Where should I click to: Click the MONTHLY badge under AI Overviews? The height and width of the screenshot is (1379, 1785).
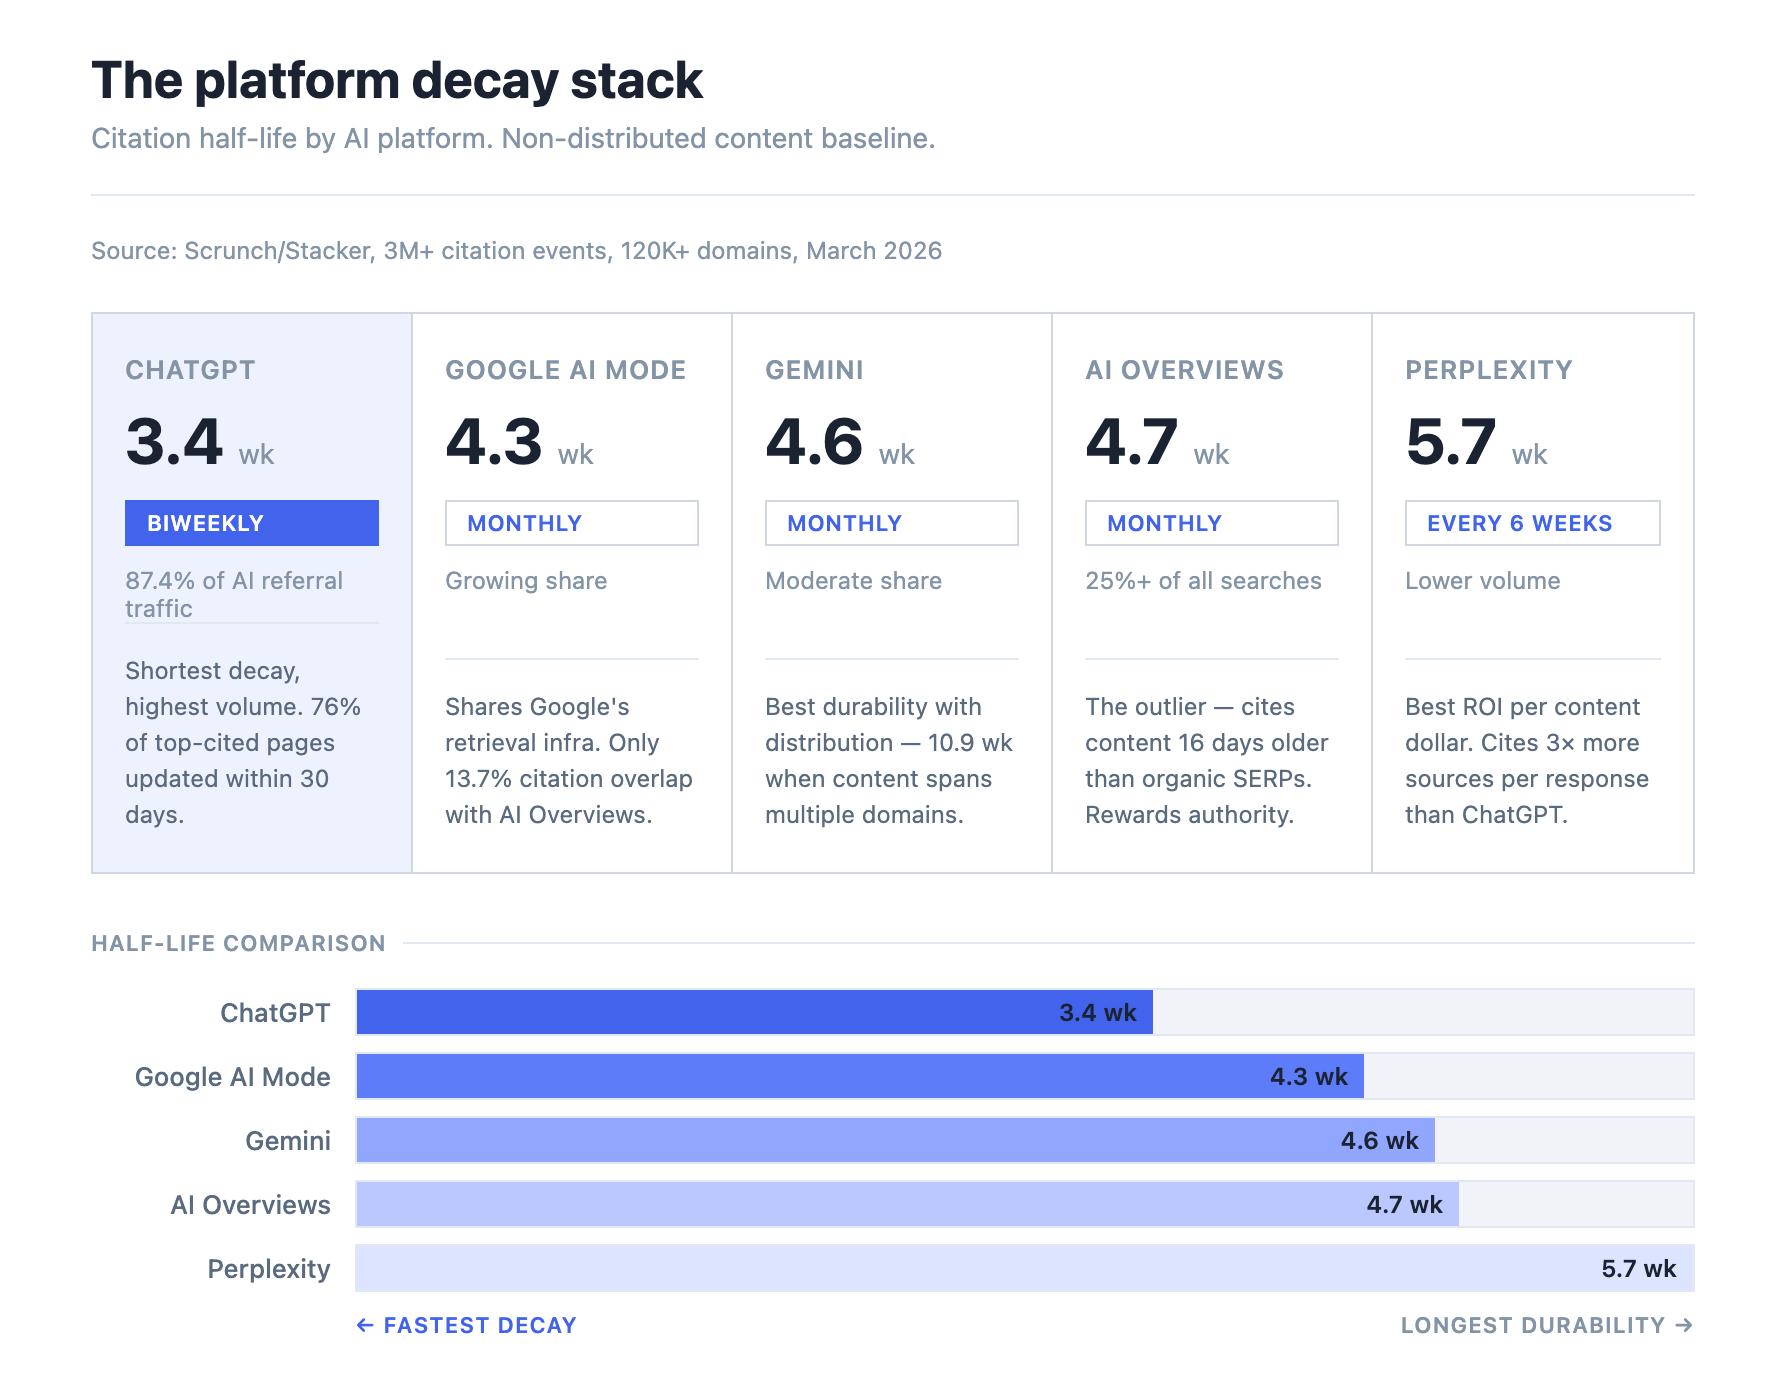pyautogui.click(x=1212, y=523)
